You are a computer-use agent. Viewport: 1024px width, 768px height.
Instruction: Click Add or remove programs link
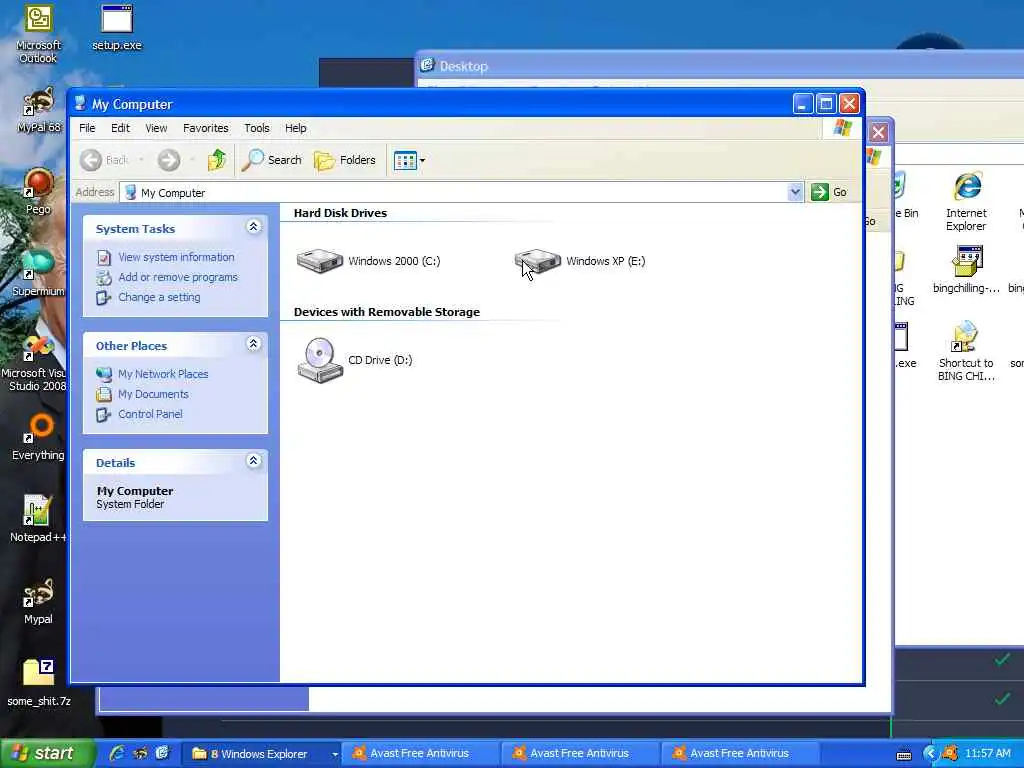(x=178, y=278)
